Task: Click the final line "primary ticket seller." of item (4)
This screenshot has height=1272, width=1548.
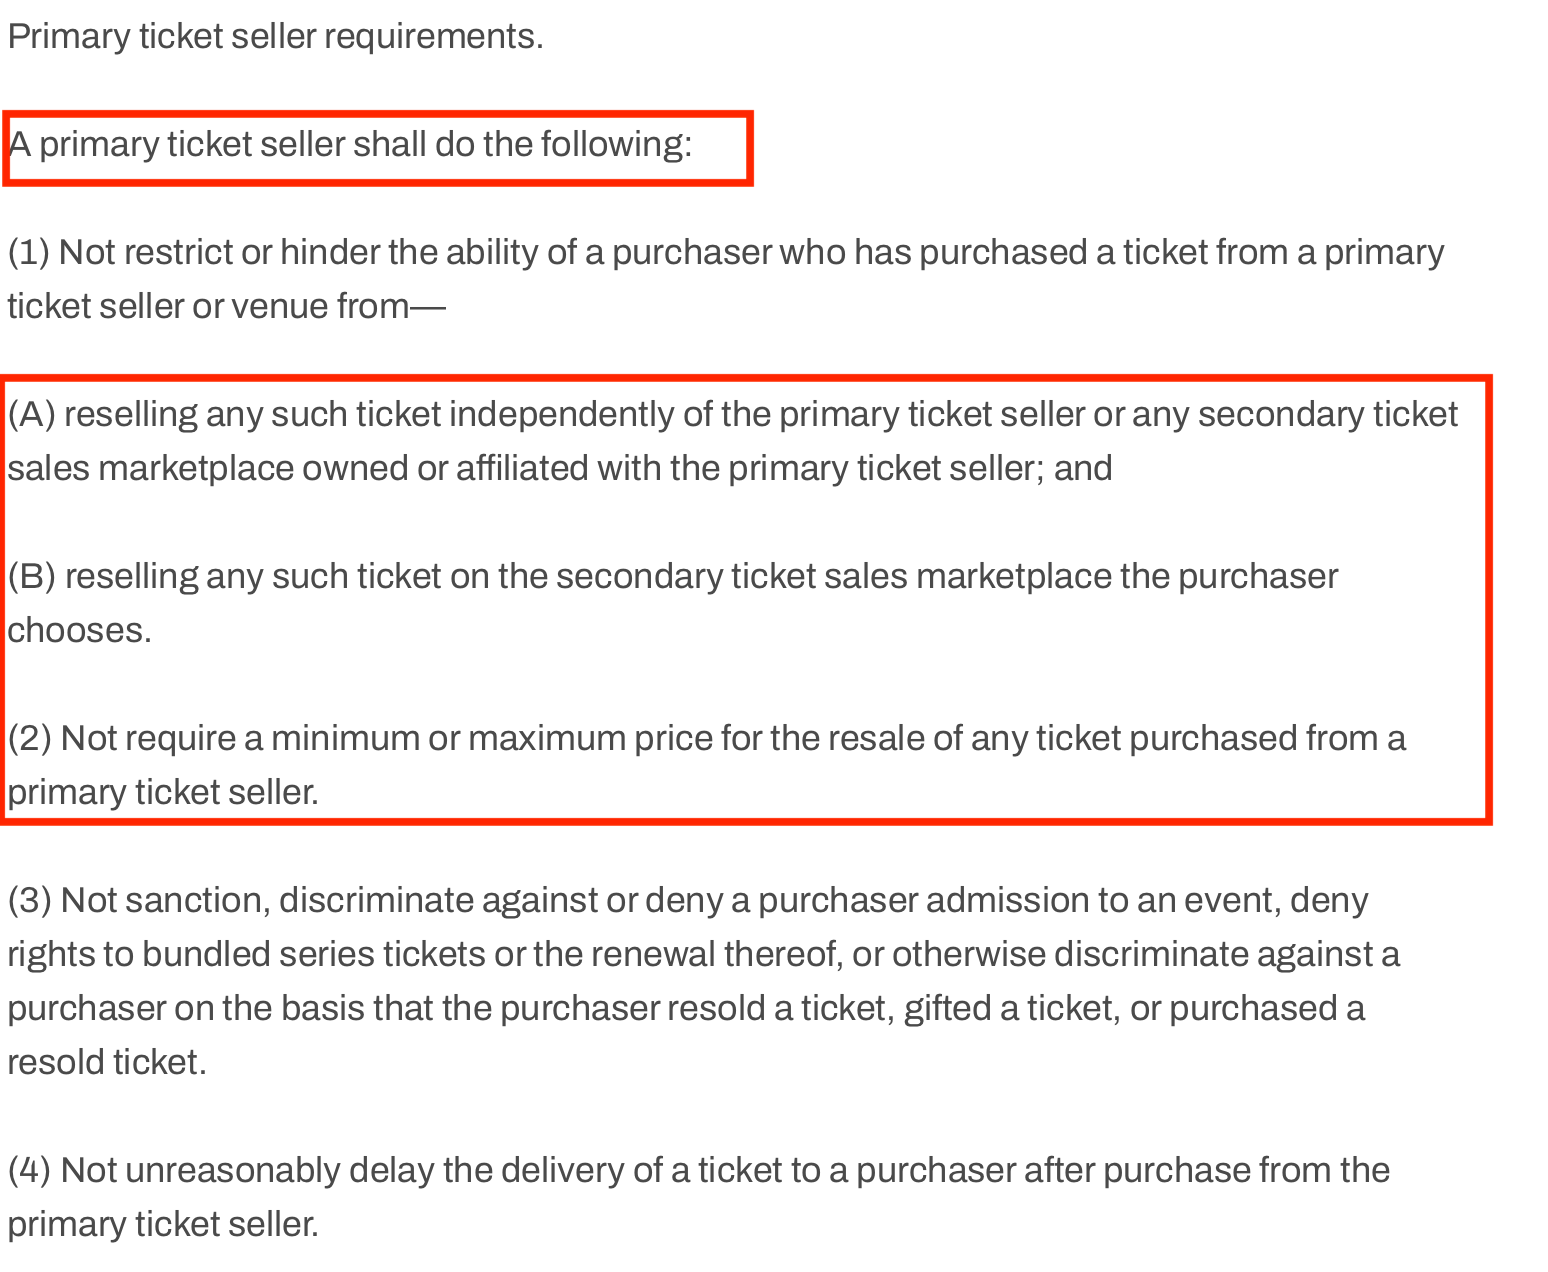Action: 163,1225
